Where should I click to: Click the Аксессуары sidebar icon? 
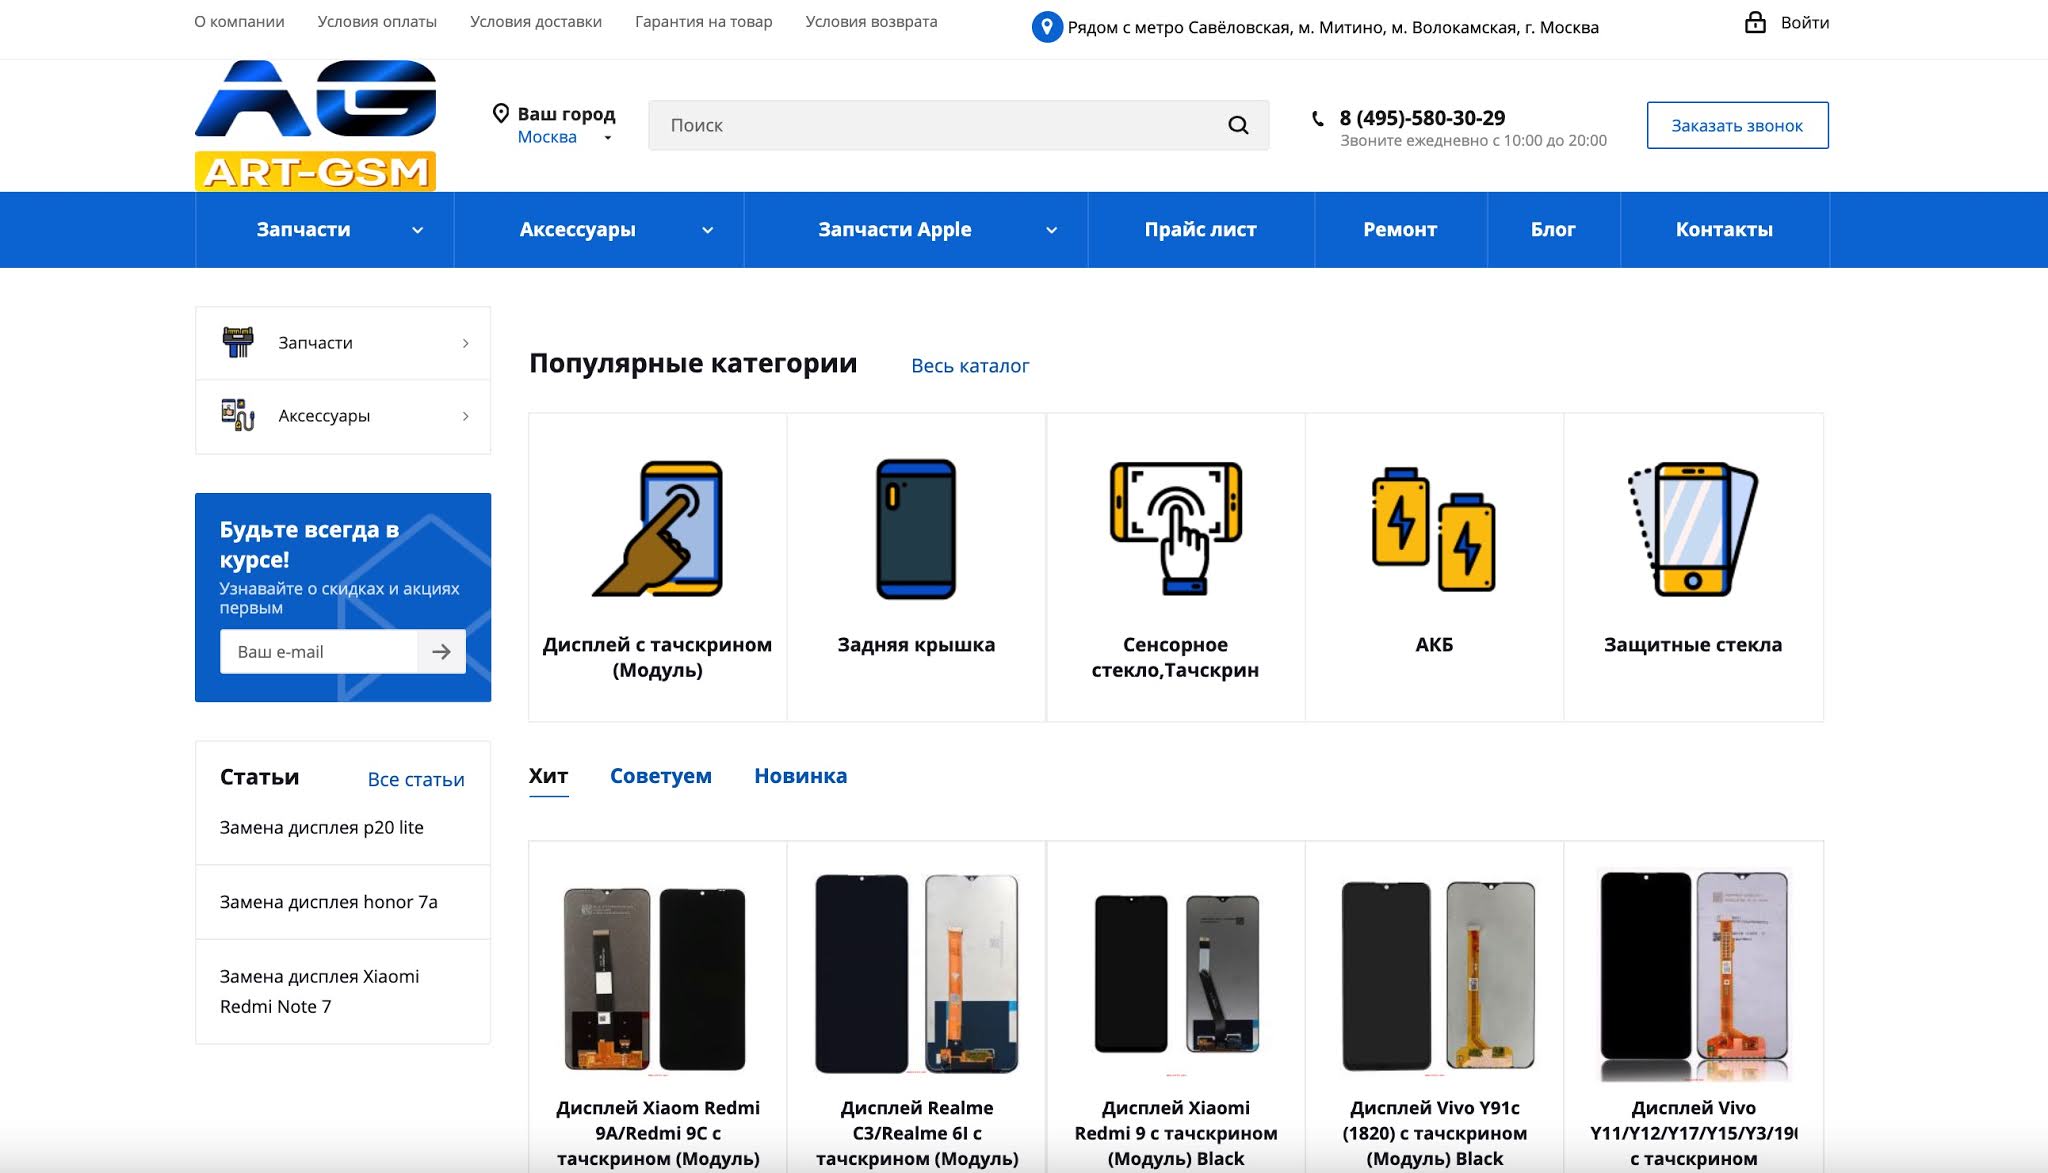click(x=237, y=415)
